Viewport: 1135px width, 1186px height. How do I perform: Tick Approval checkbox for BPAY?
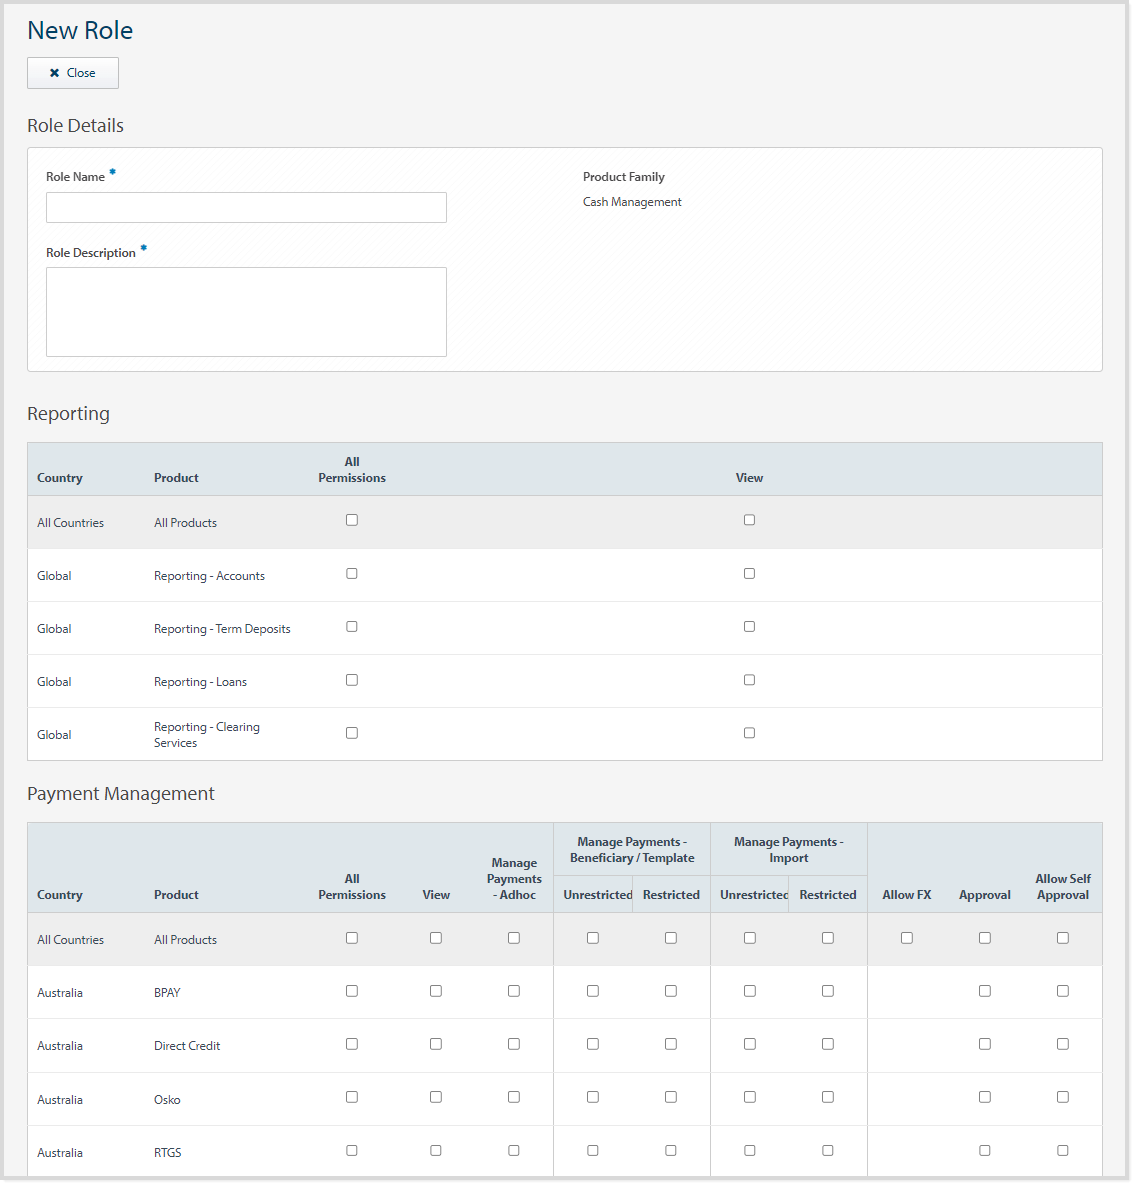point(985,991)
